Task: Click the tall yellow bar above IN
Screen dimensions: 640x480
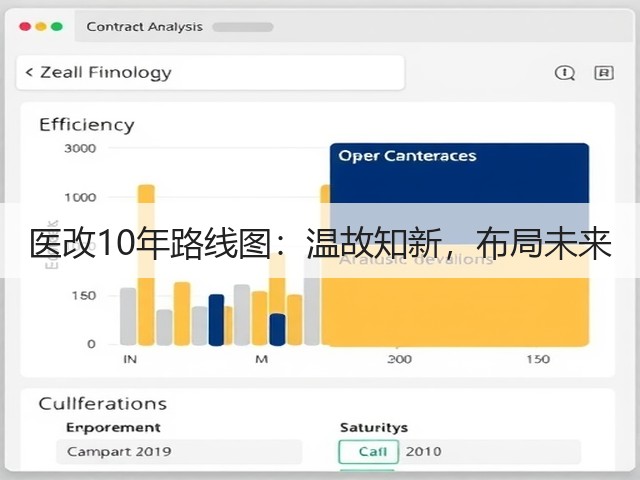Action: [146, 265]
